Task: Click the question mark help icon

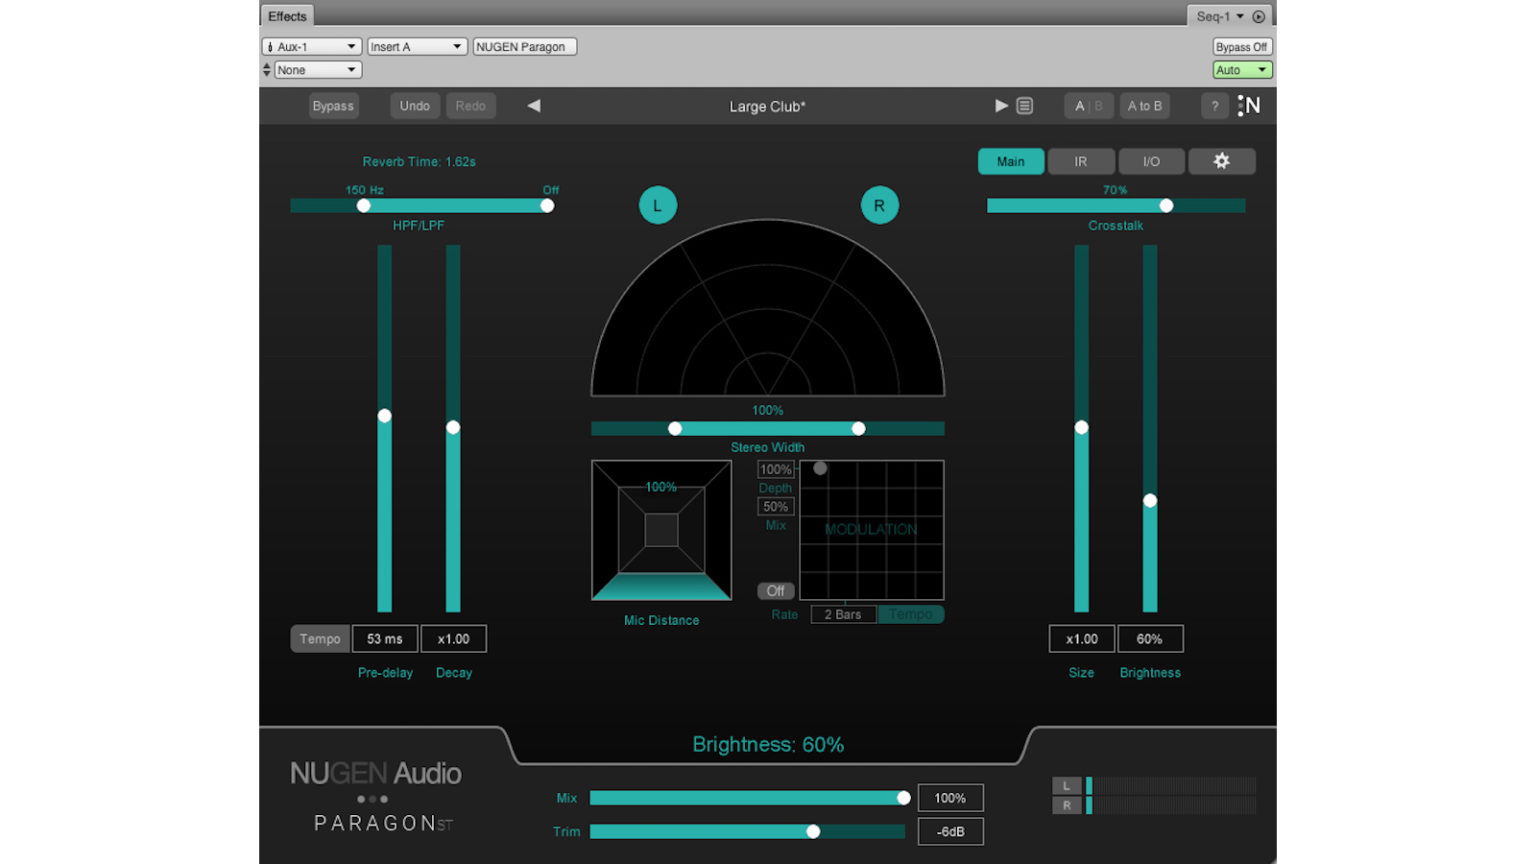Action: coord(1214,105)
